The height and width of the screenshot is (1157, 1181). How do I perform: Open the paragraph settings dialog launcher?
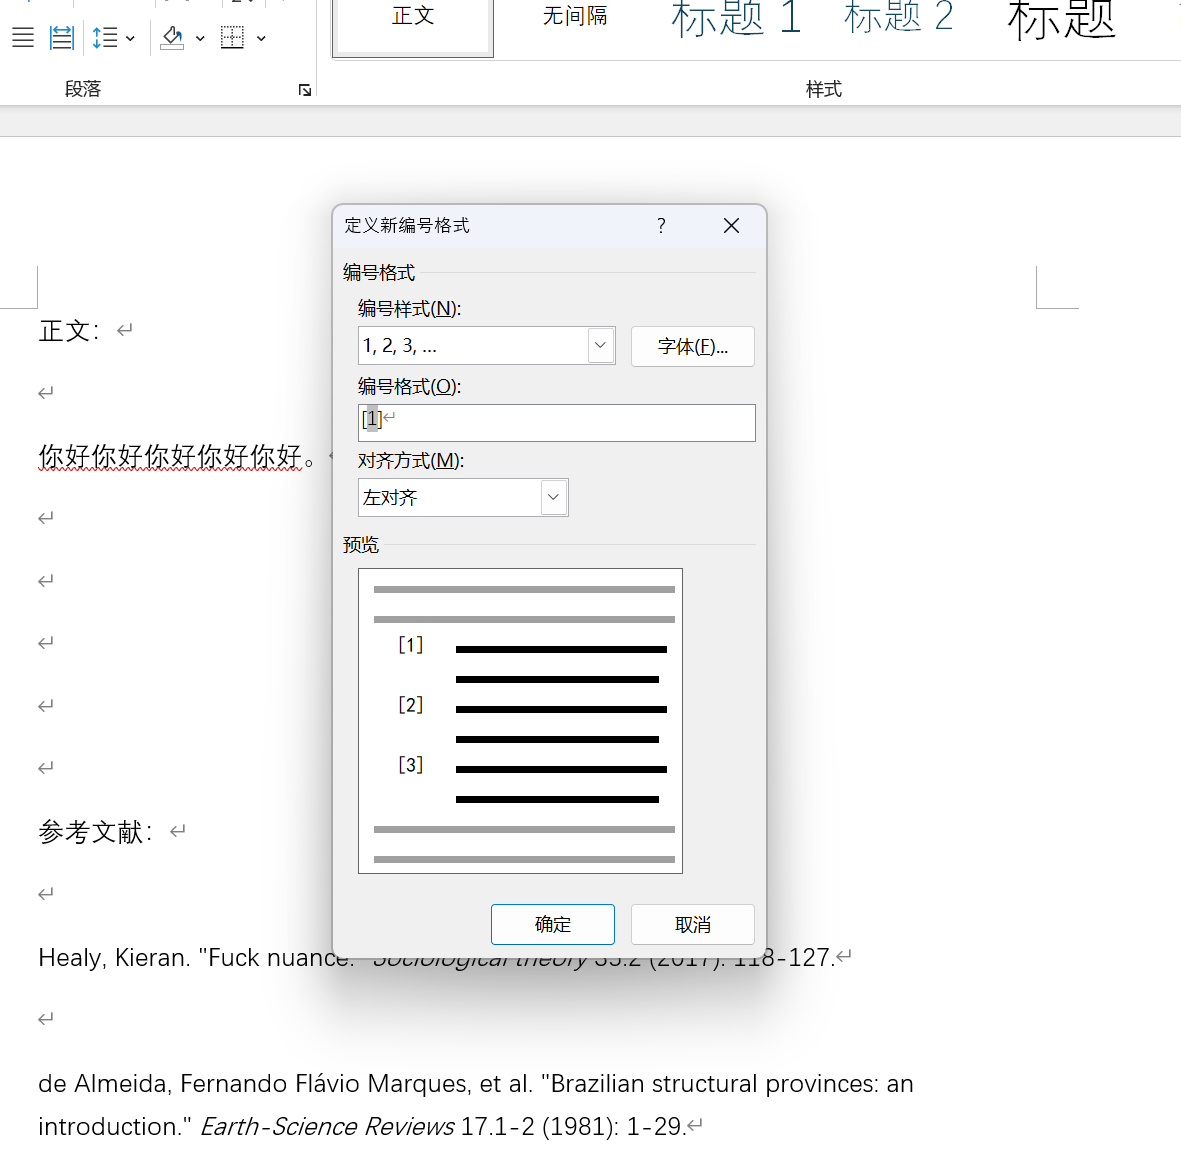(305, 90)
